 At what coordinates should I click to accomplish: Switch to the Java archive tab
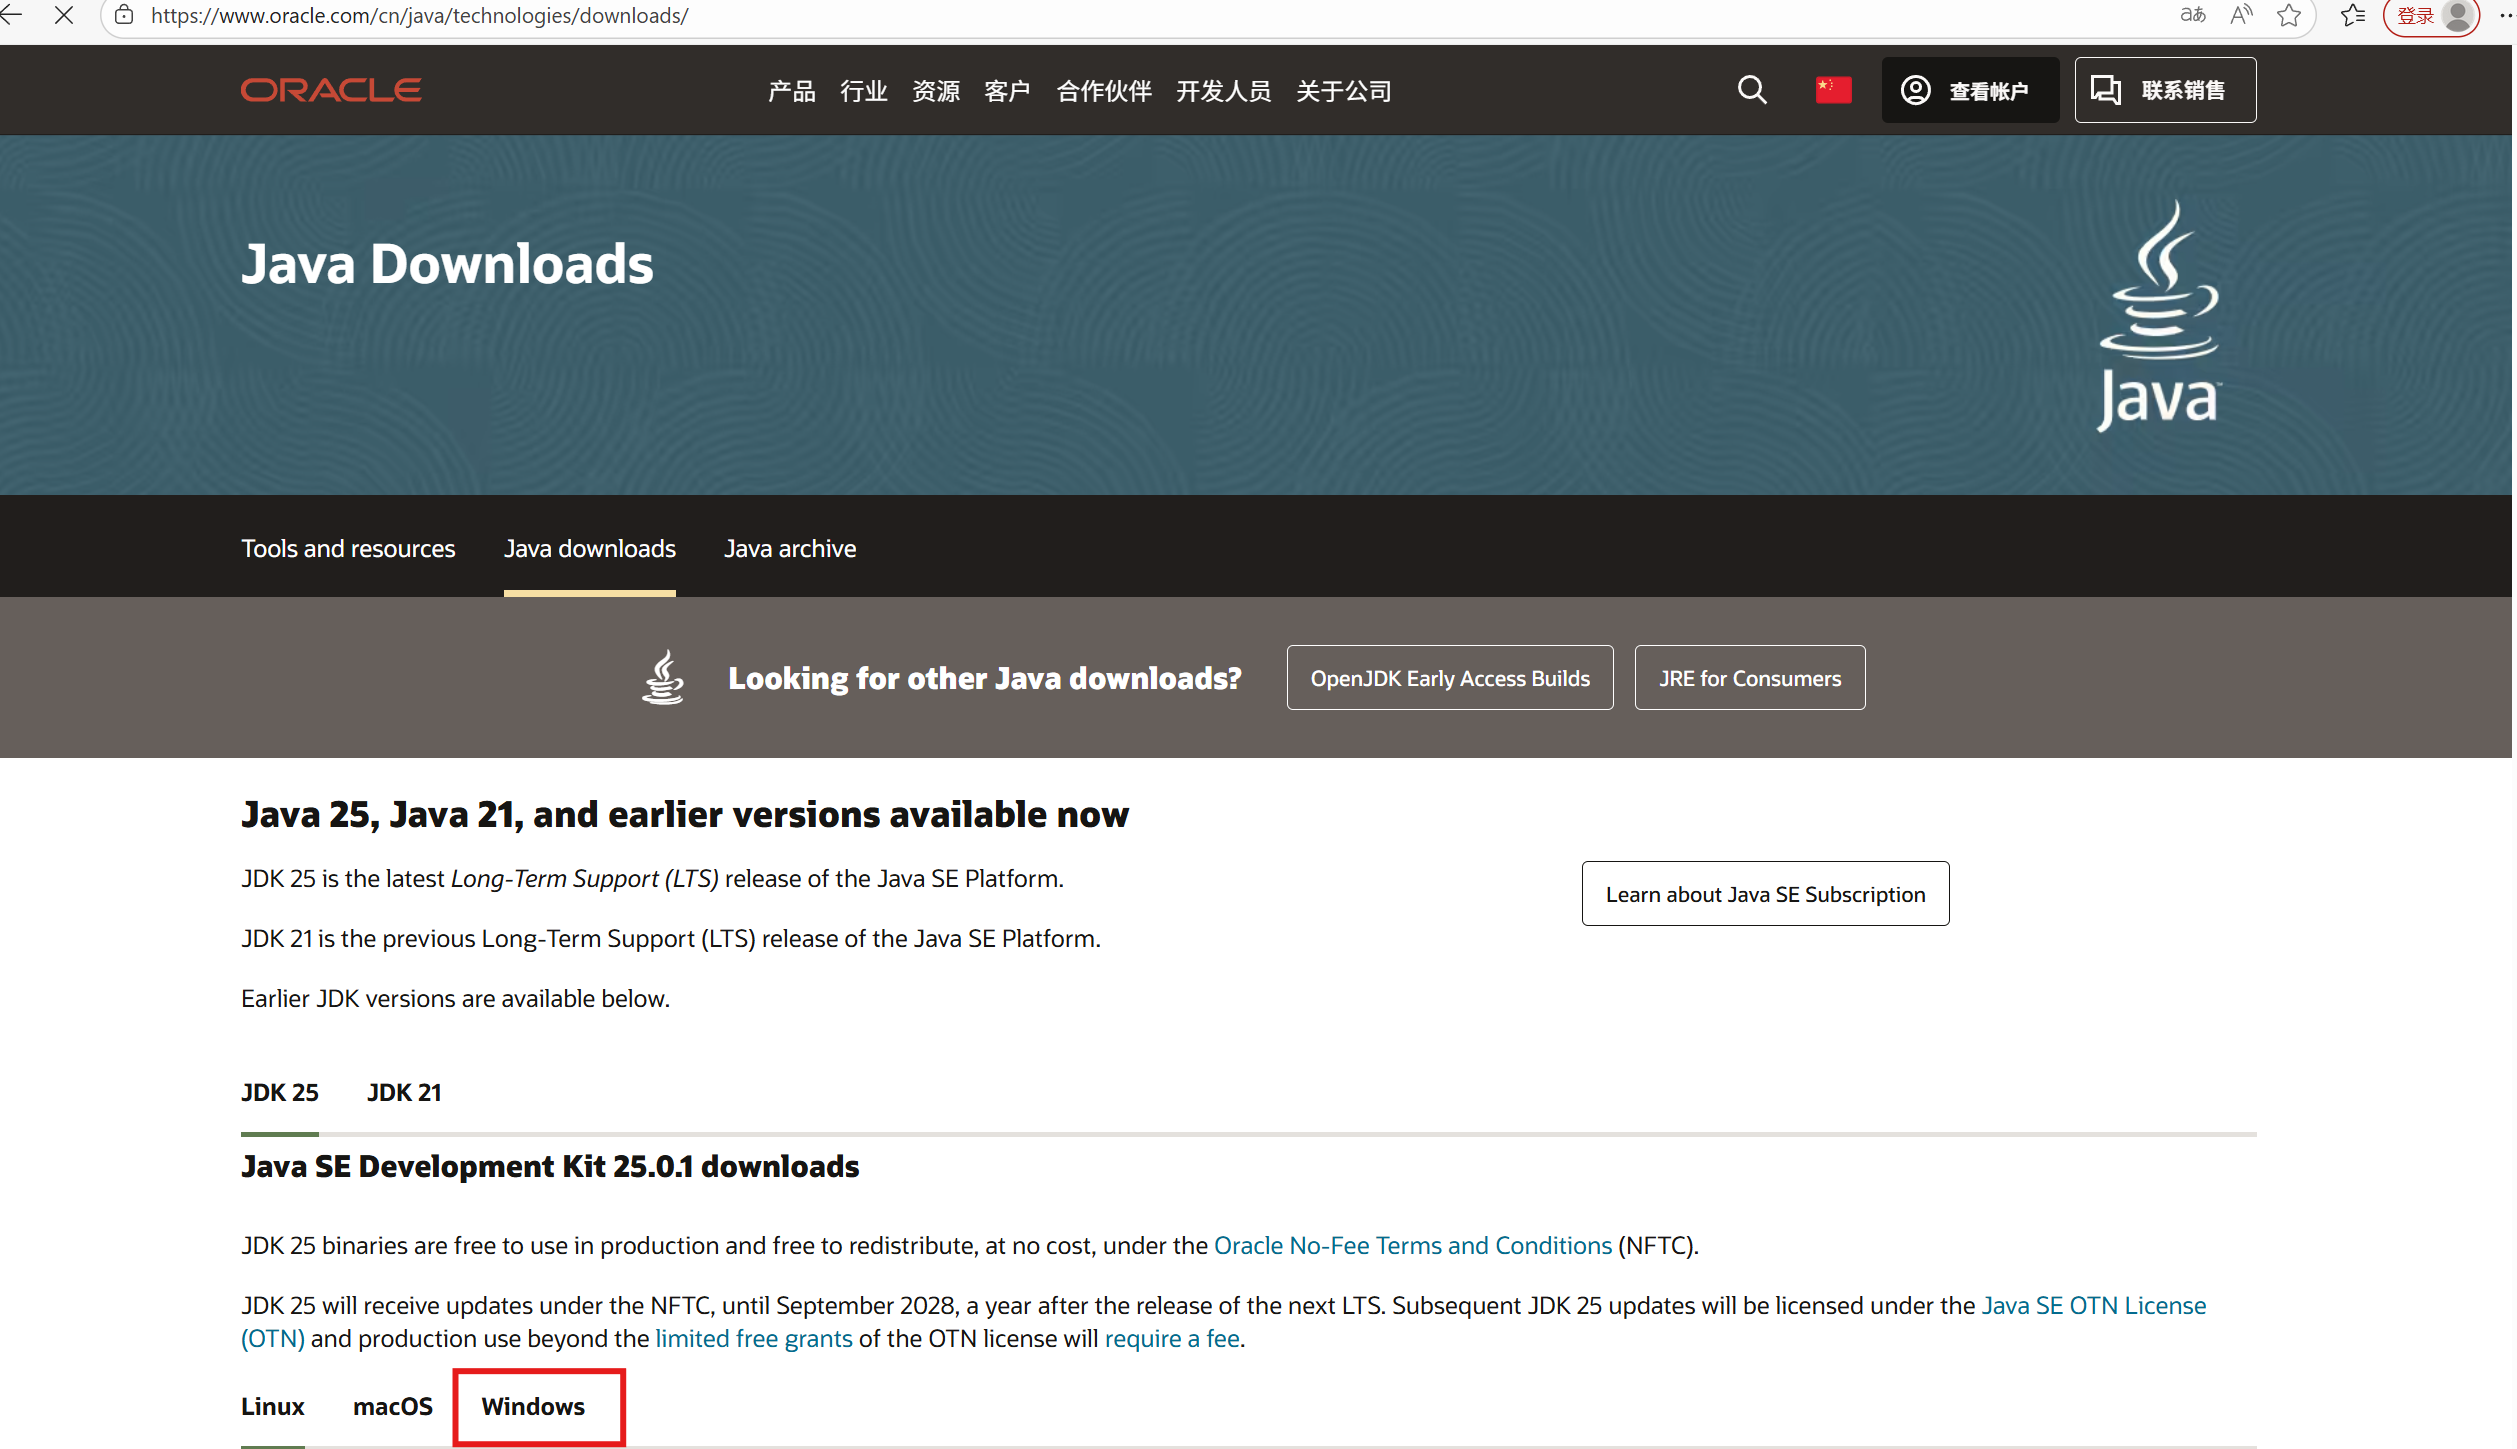(790, 548)
